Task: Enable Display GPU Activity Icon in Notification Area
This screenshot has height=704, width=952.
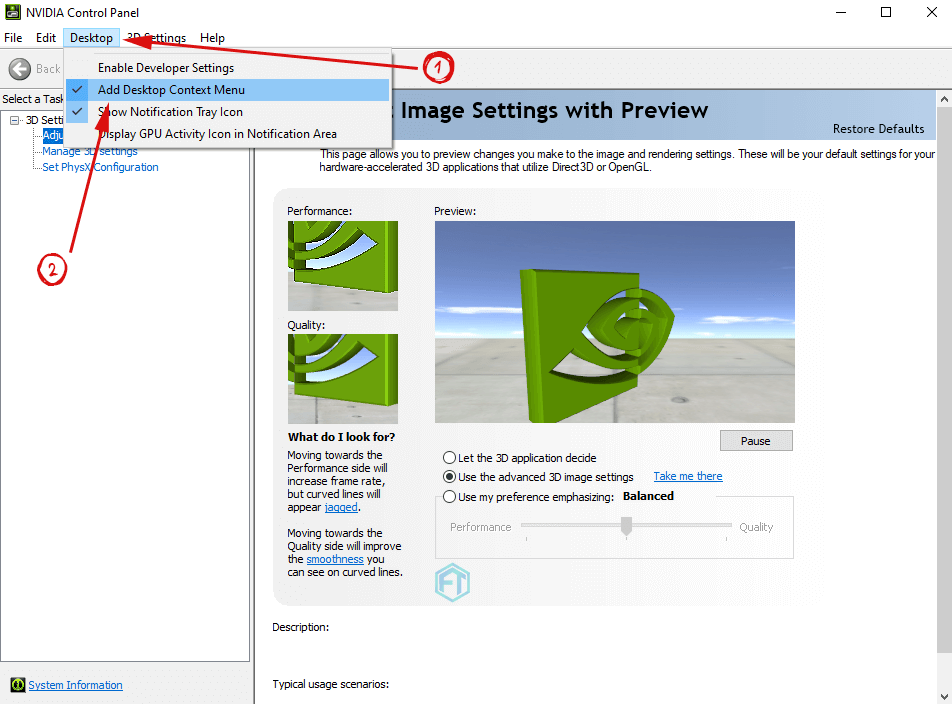Action: point(227,134)
